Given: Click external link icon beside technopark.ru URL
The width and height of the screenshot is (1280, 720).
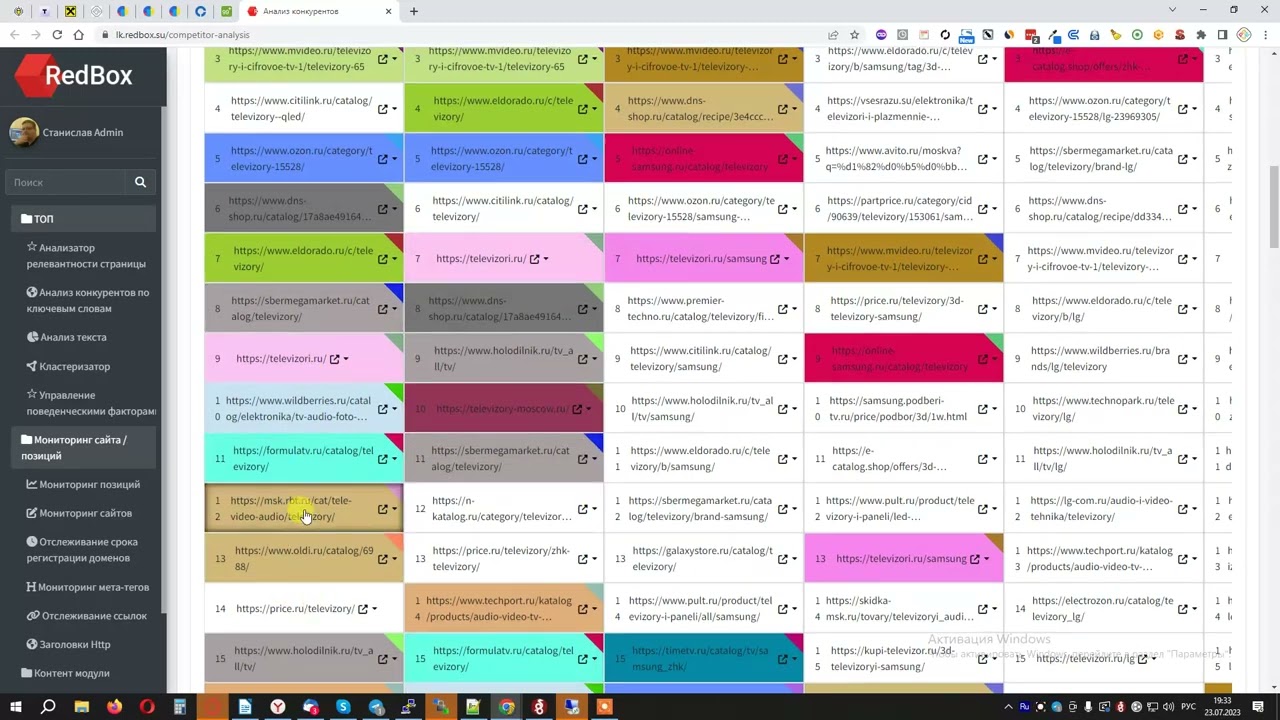Looking at the screenshot, I should coord(1183,409).
